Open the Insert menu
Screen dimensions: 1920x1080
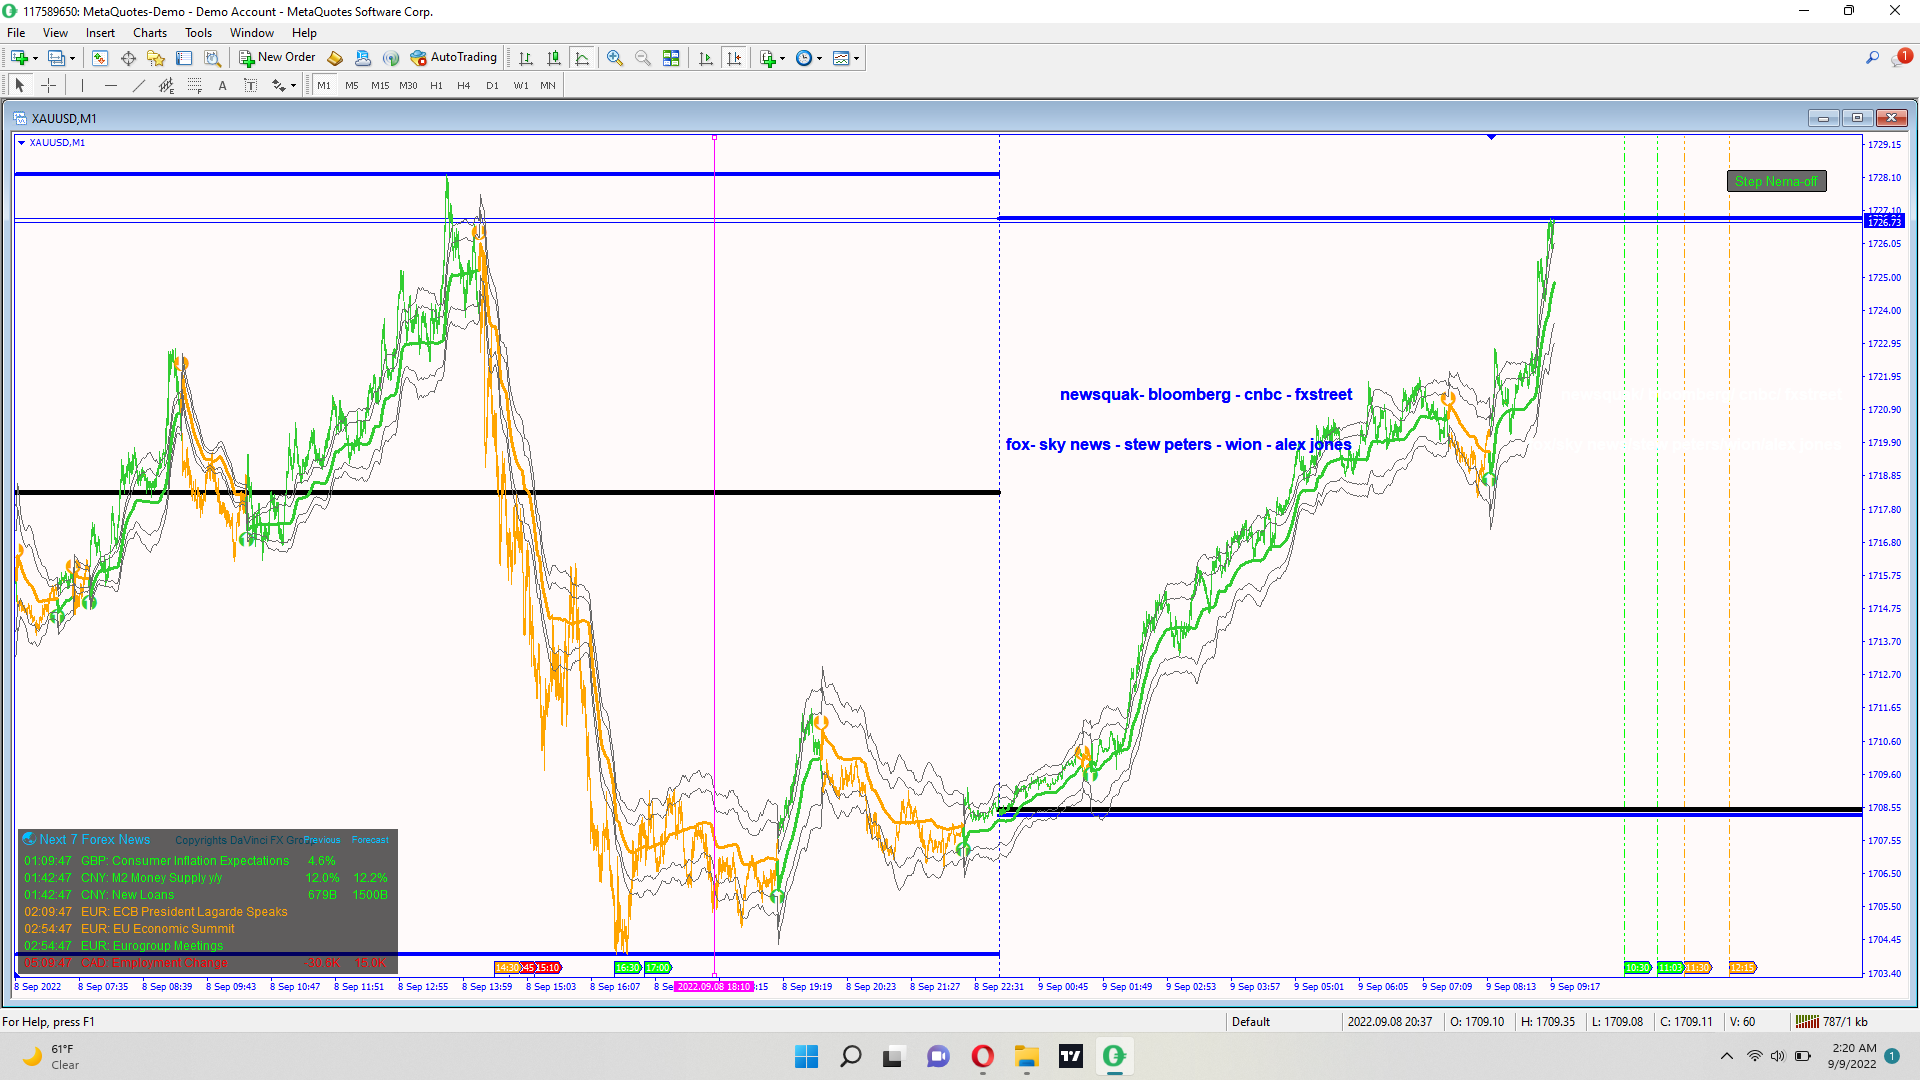[100, 33]
